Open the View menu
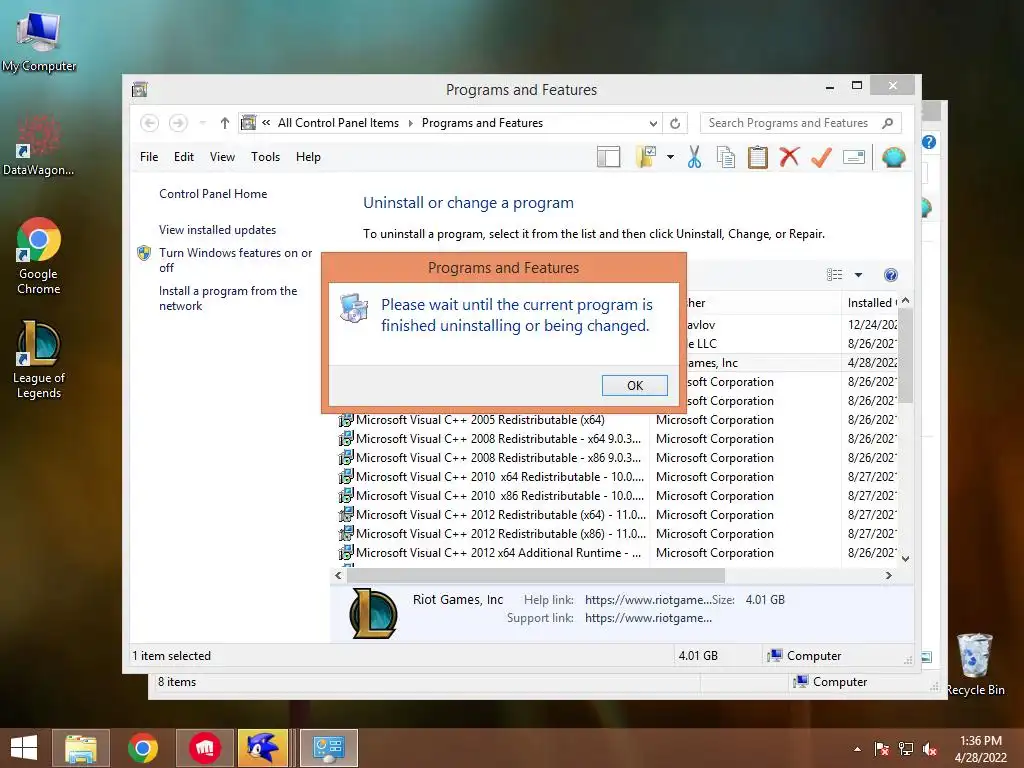 point(222,157)
